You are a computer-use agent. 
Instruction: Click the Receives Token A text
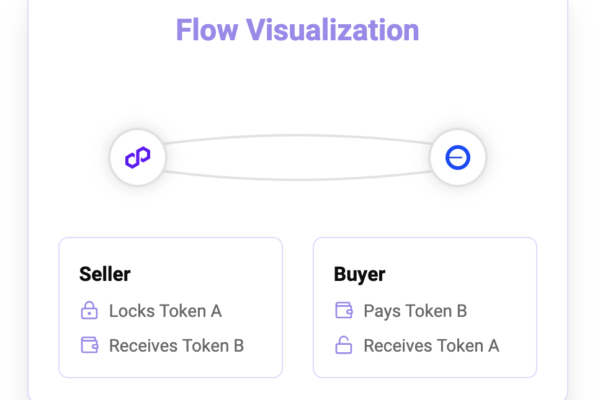tap(431, 346)
